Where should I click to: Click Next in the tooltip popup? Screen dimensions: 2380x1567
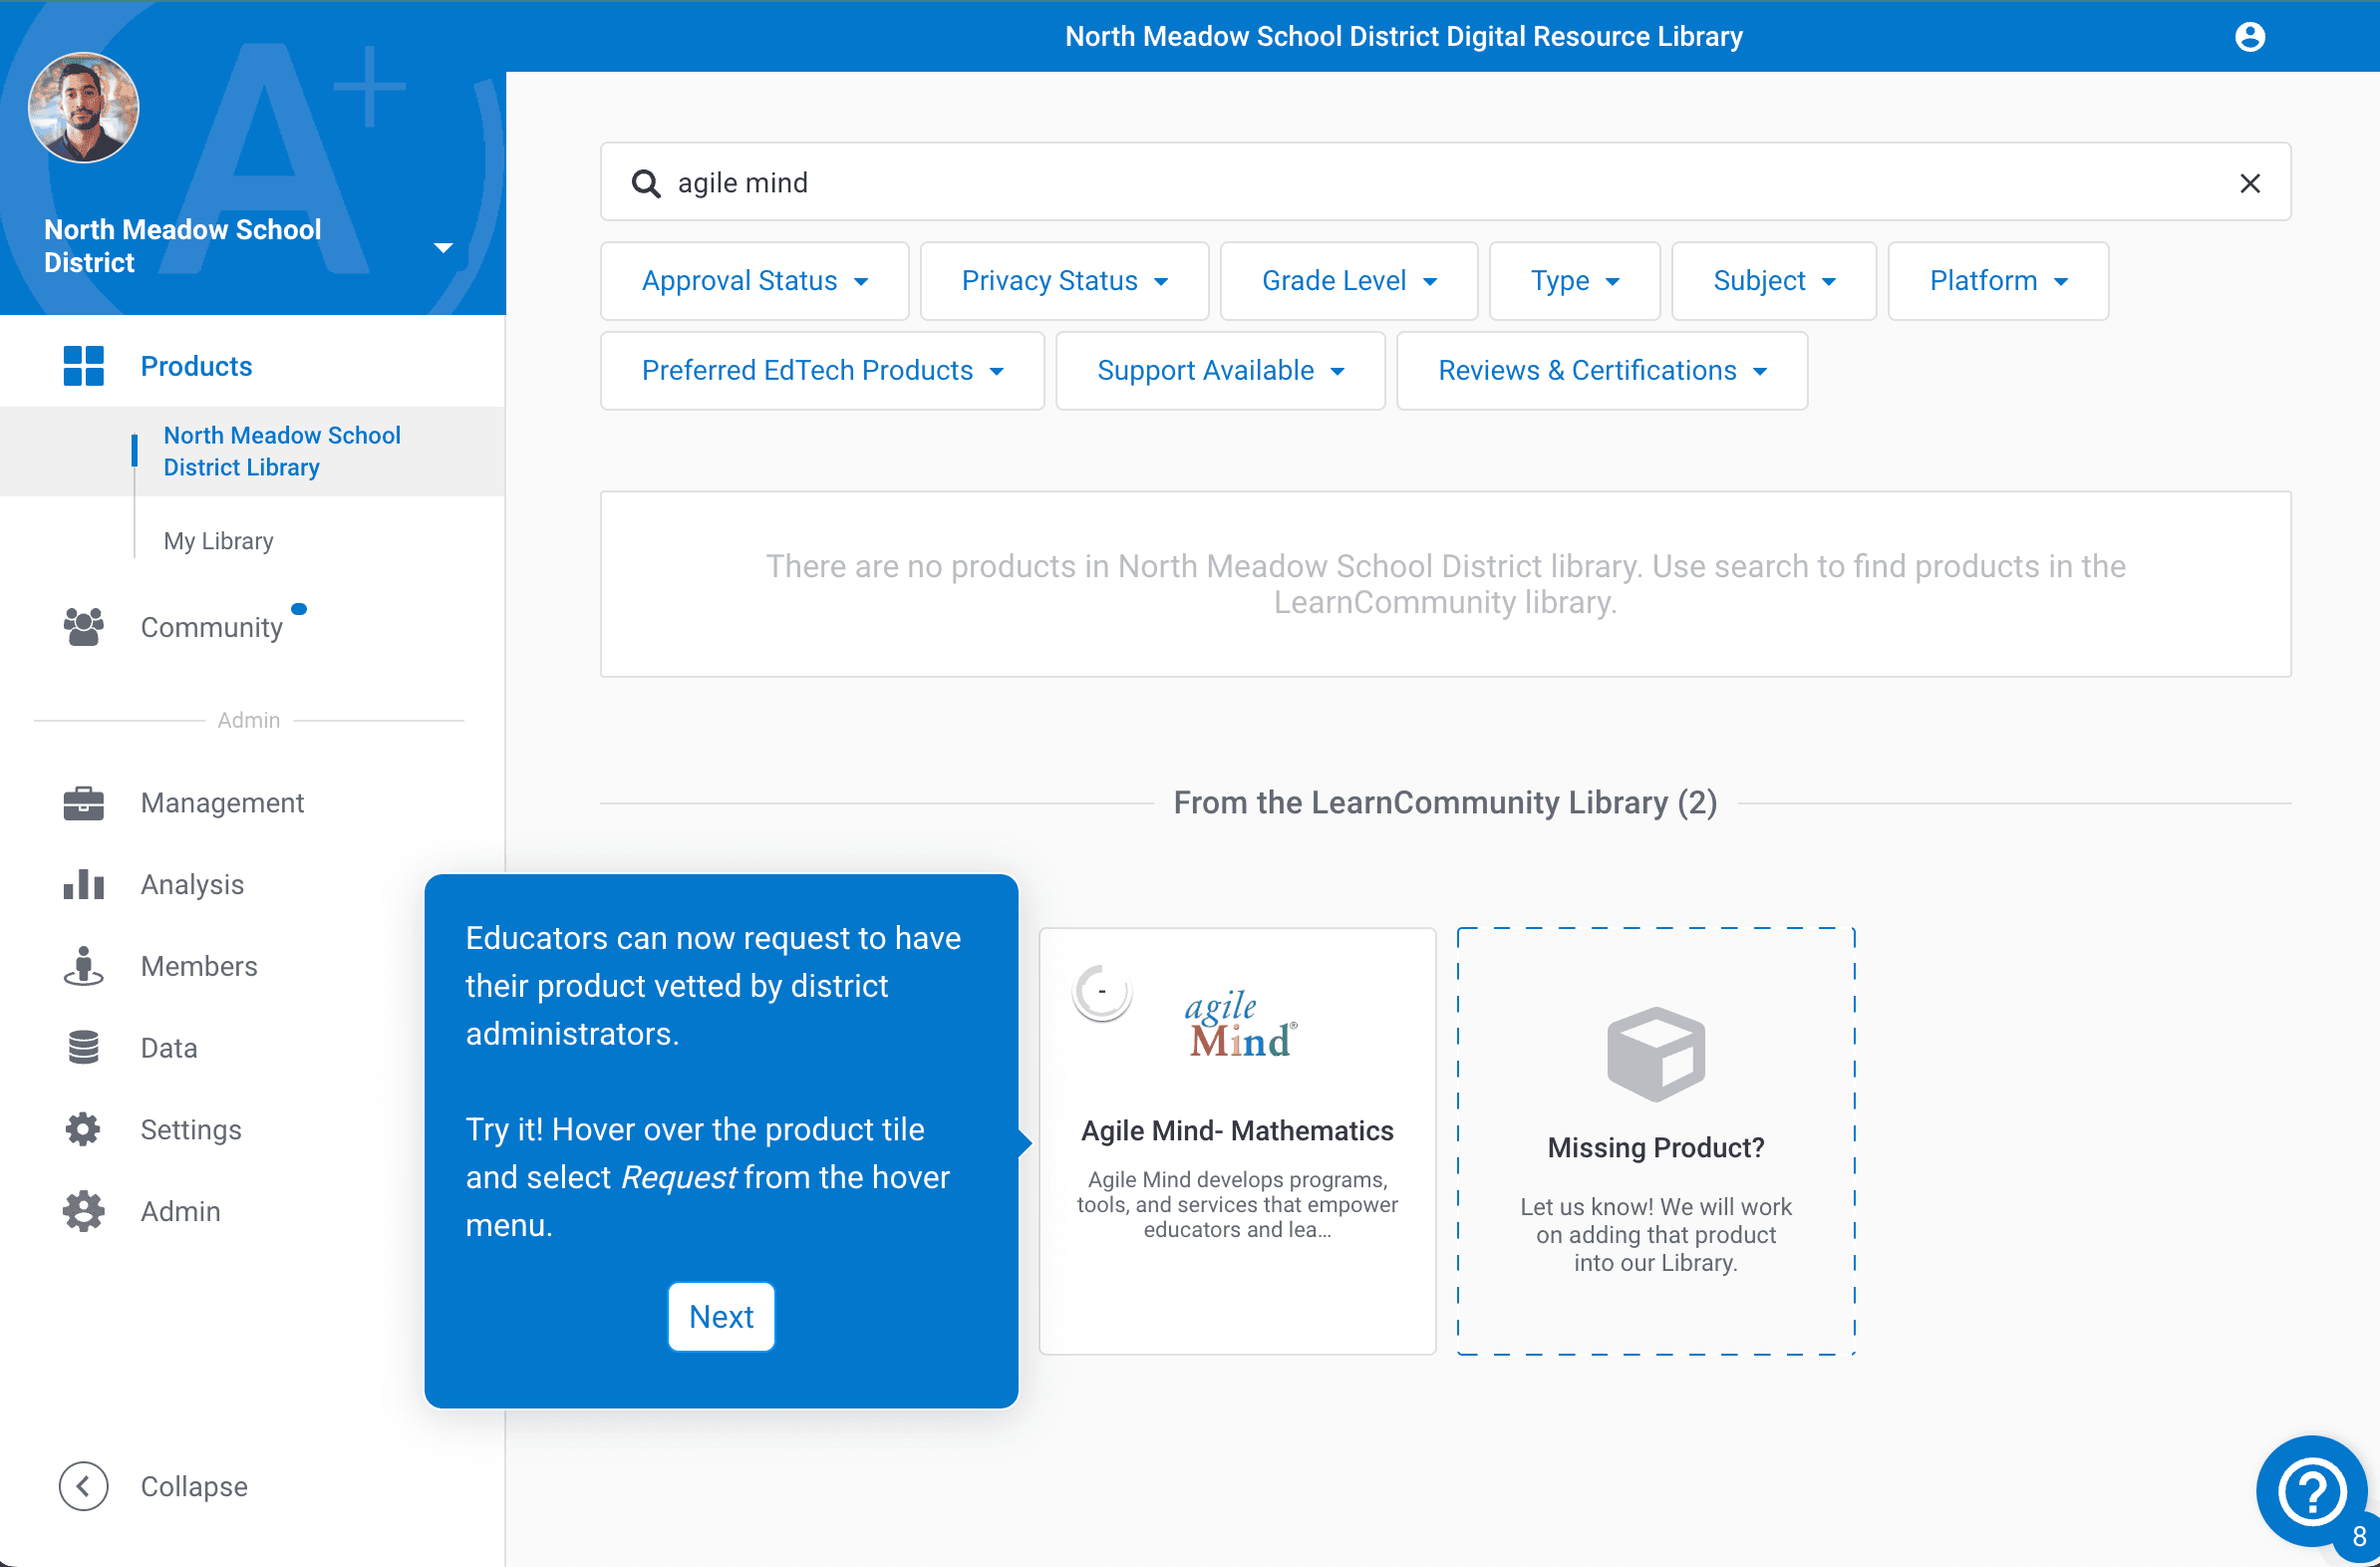coord(721,1316)
